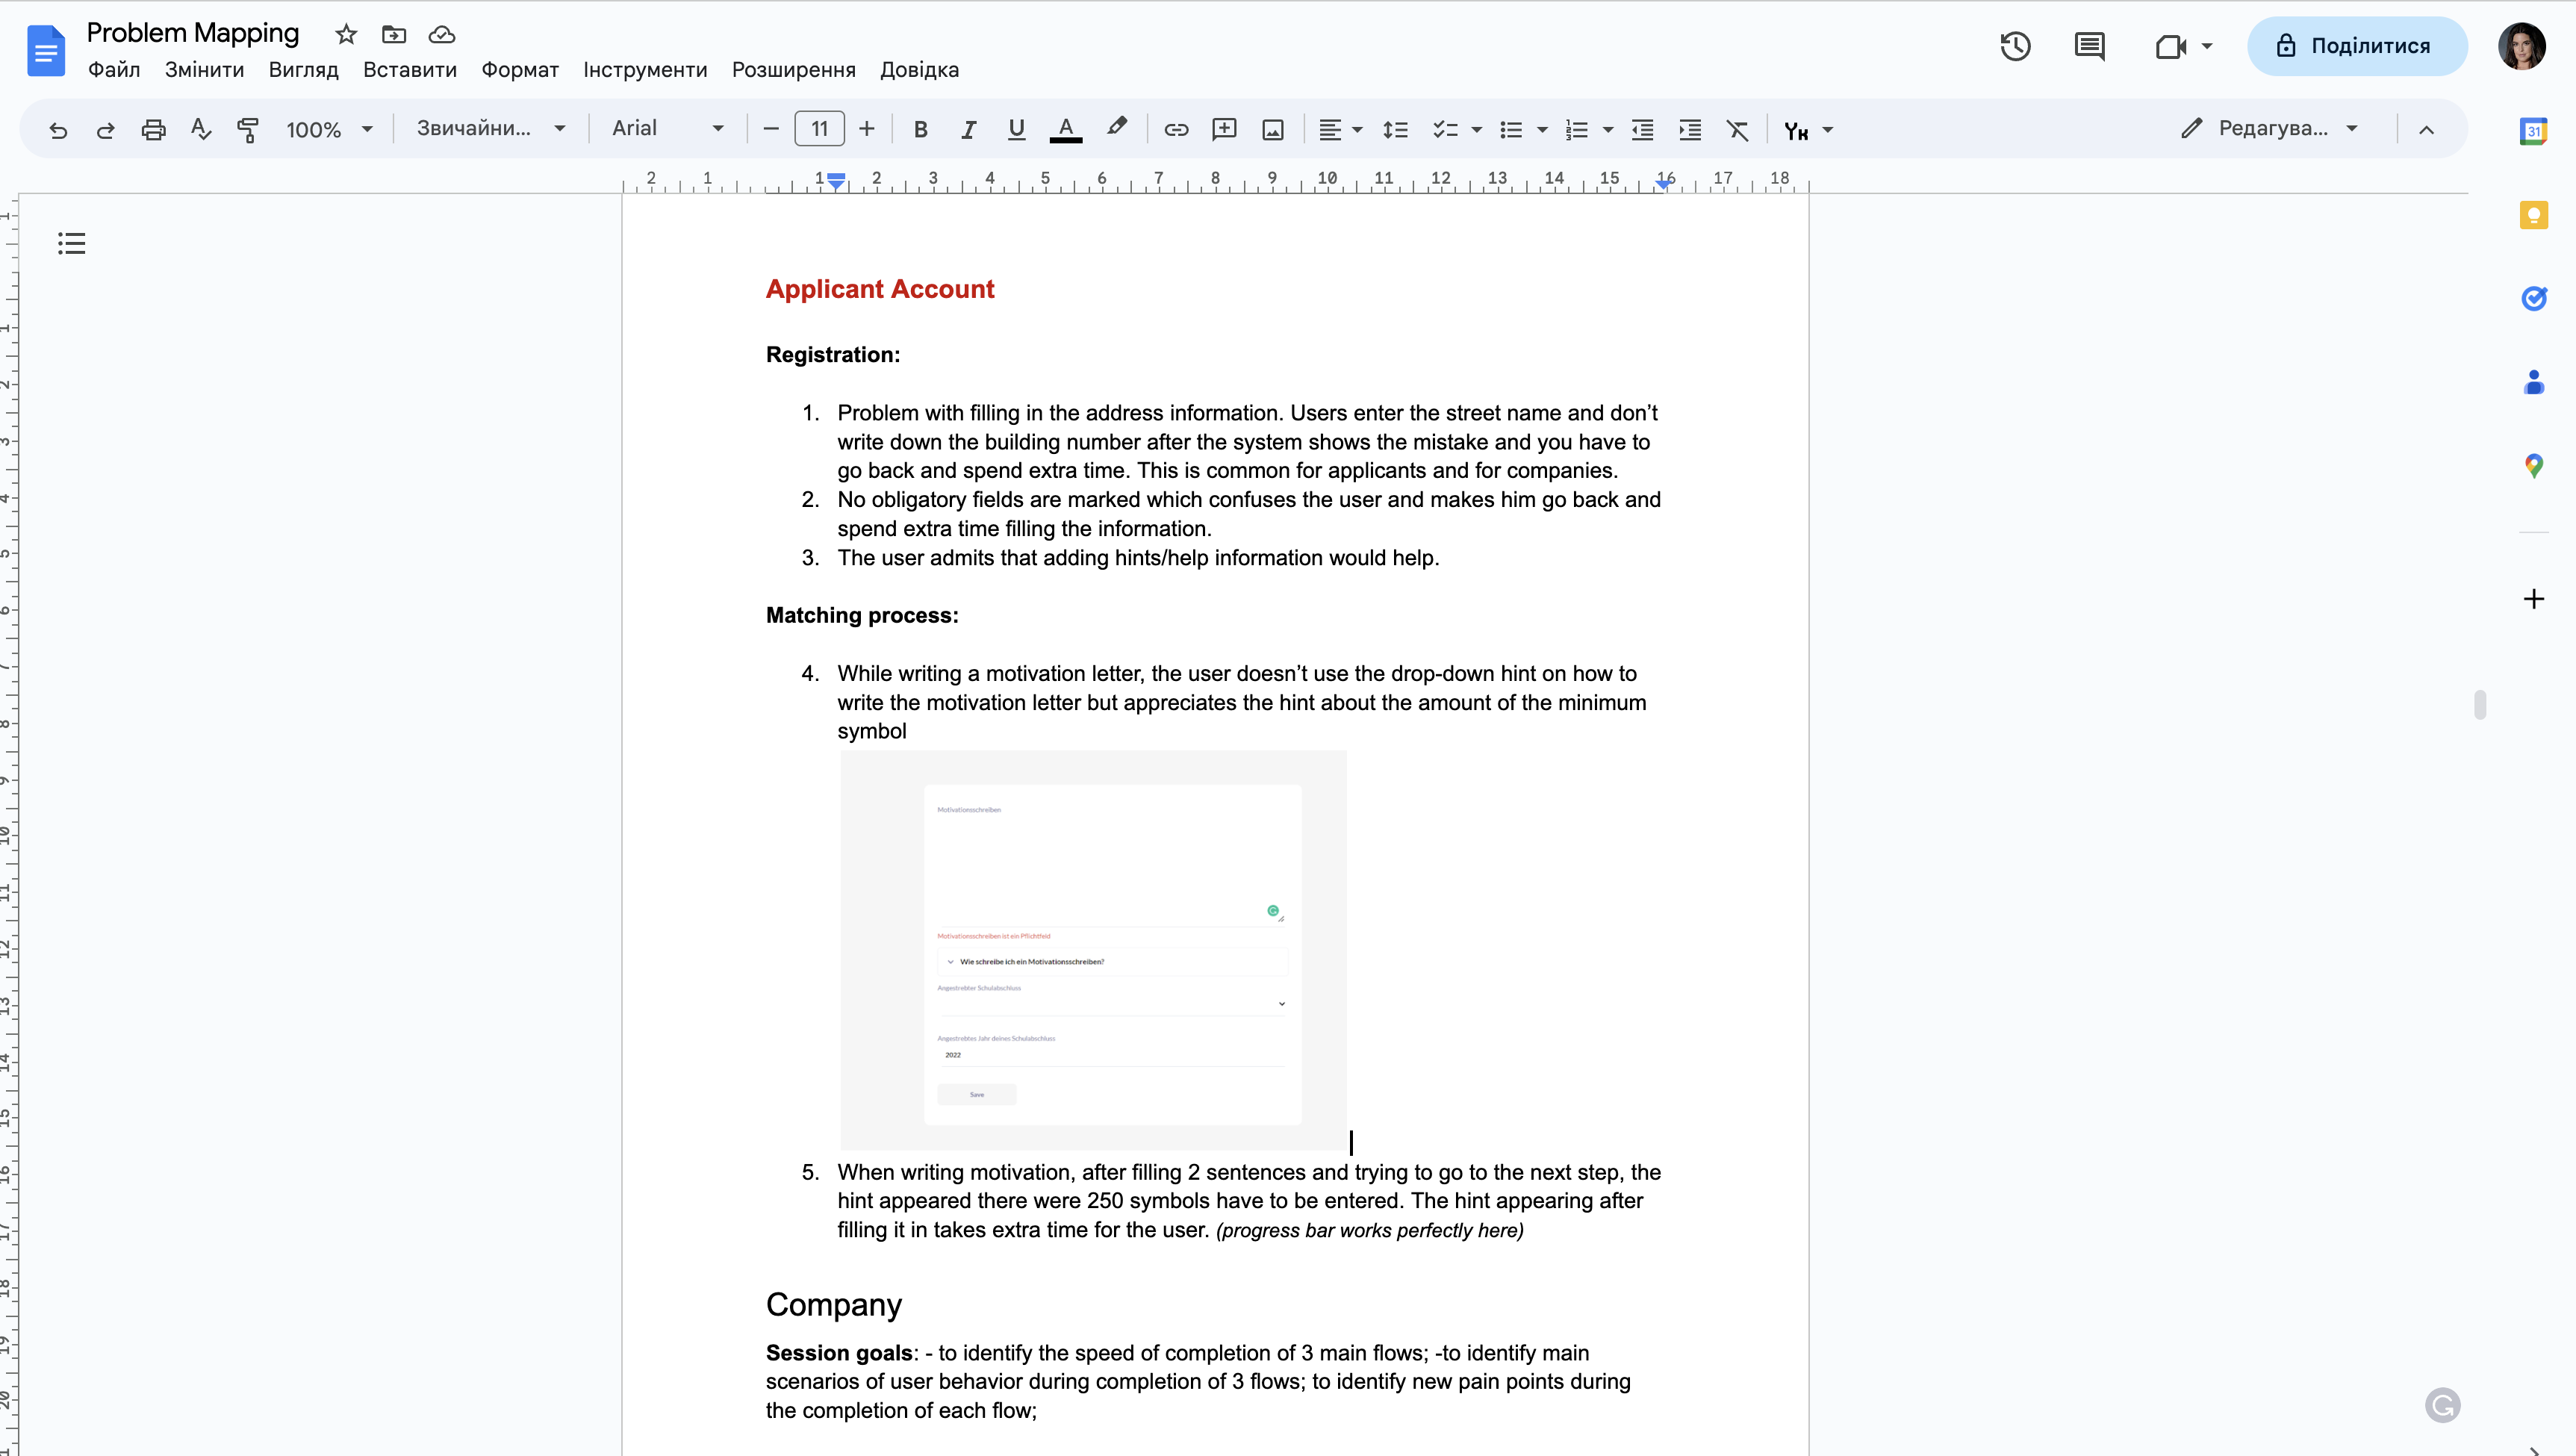
Task: Toggle checklist formatting
Action: click(1444, 130)
